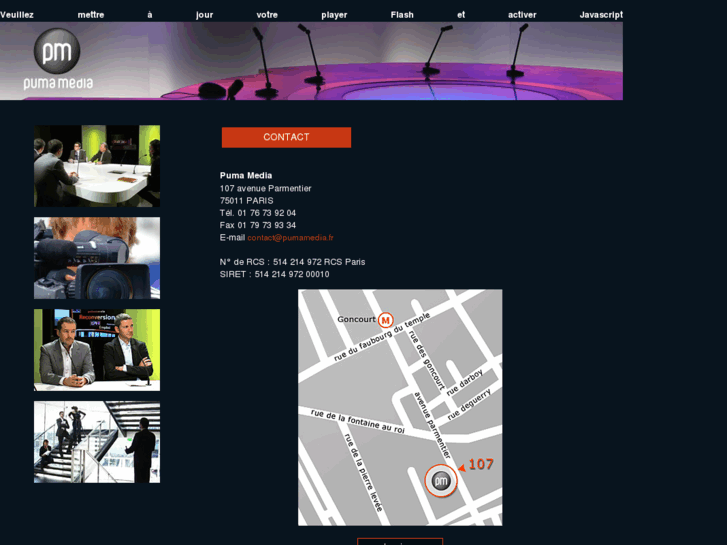This screenshot has width=727, height=545.
Task: Click the rue des goncourt label on map
Action: click(427, 360)
